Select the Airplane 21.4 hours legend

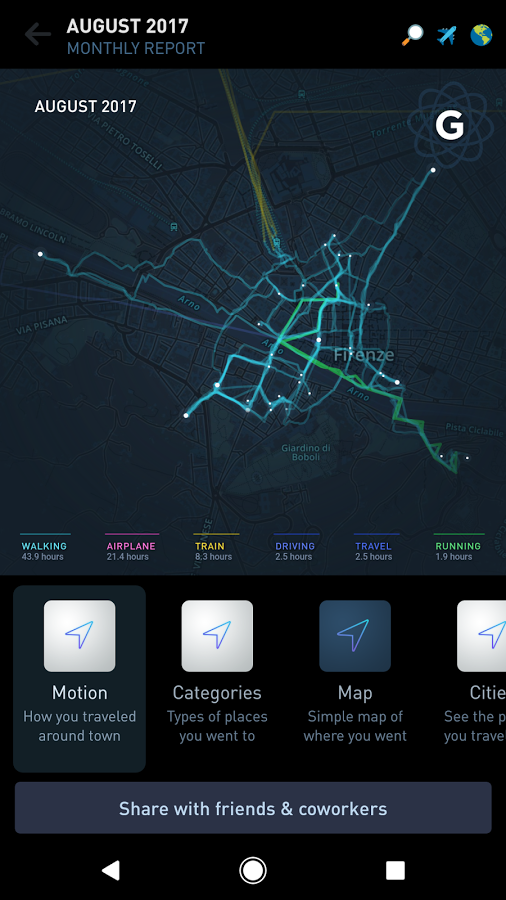131,548
